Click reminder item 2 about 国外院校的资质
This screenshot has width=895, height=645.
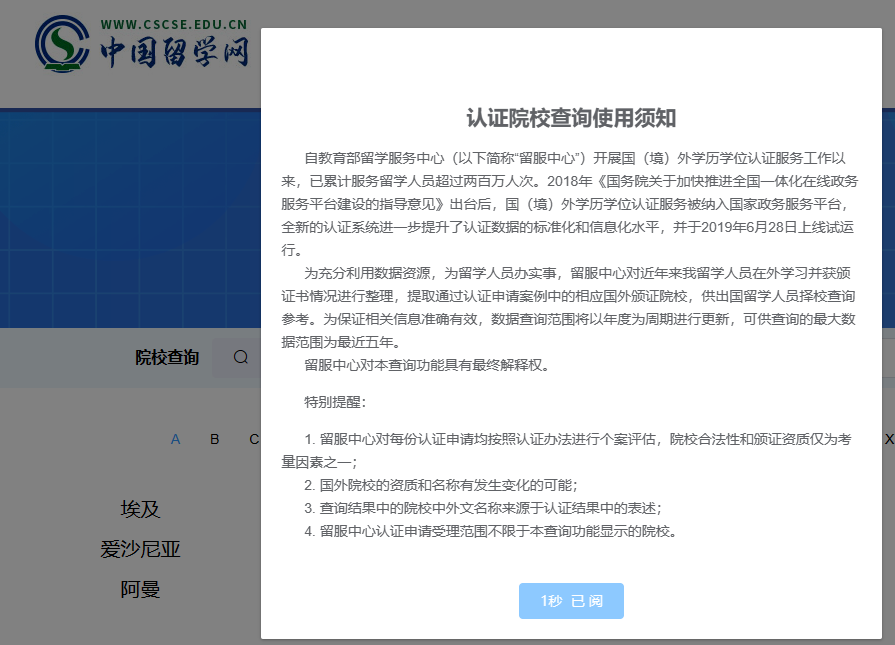coord(441,485)
